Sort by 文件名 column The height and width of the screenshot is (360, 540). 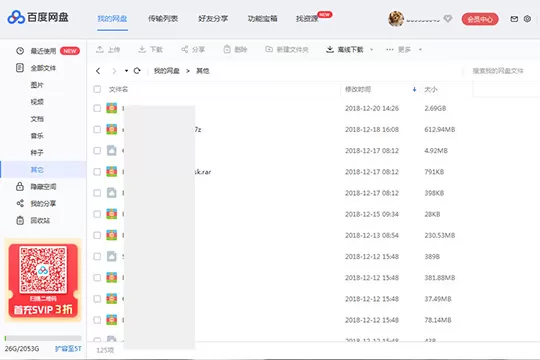click(x=118, y=89)
